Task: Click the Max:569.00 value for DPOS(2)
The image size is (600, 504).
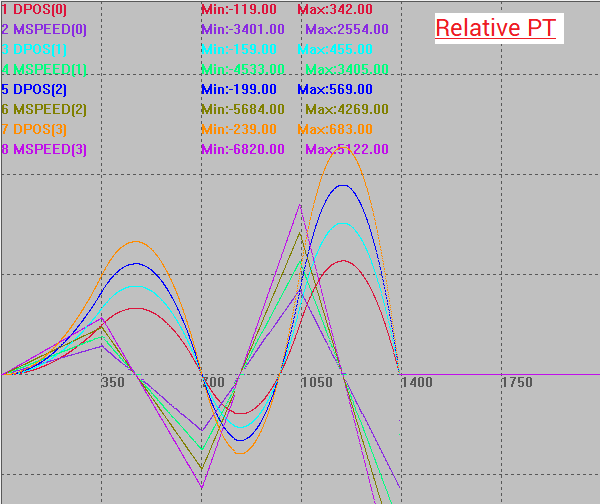Action: 334,89
